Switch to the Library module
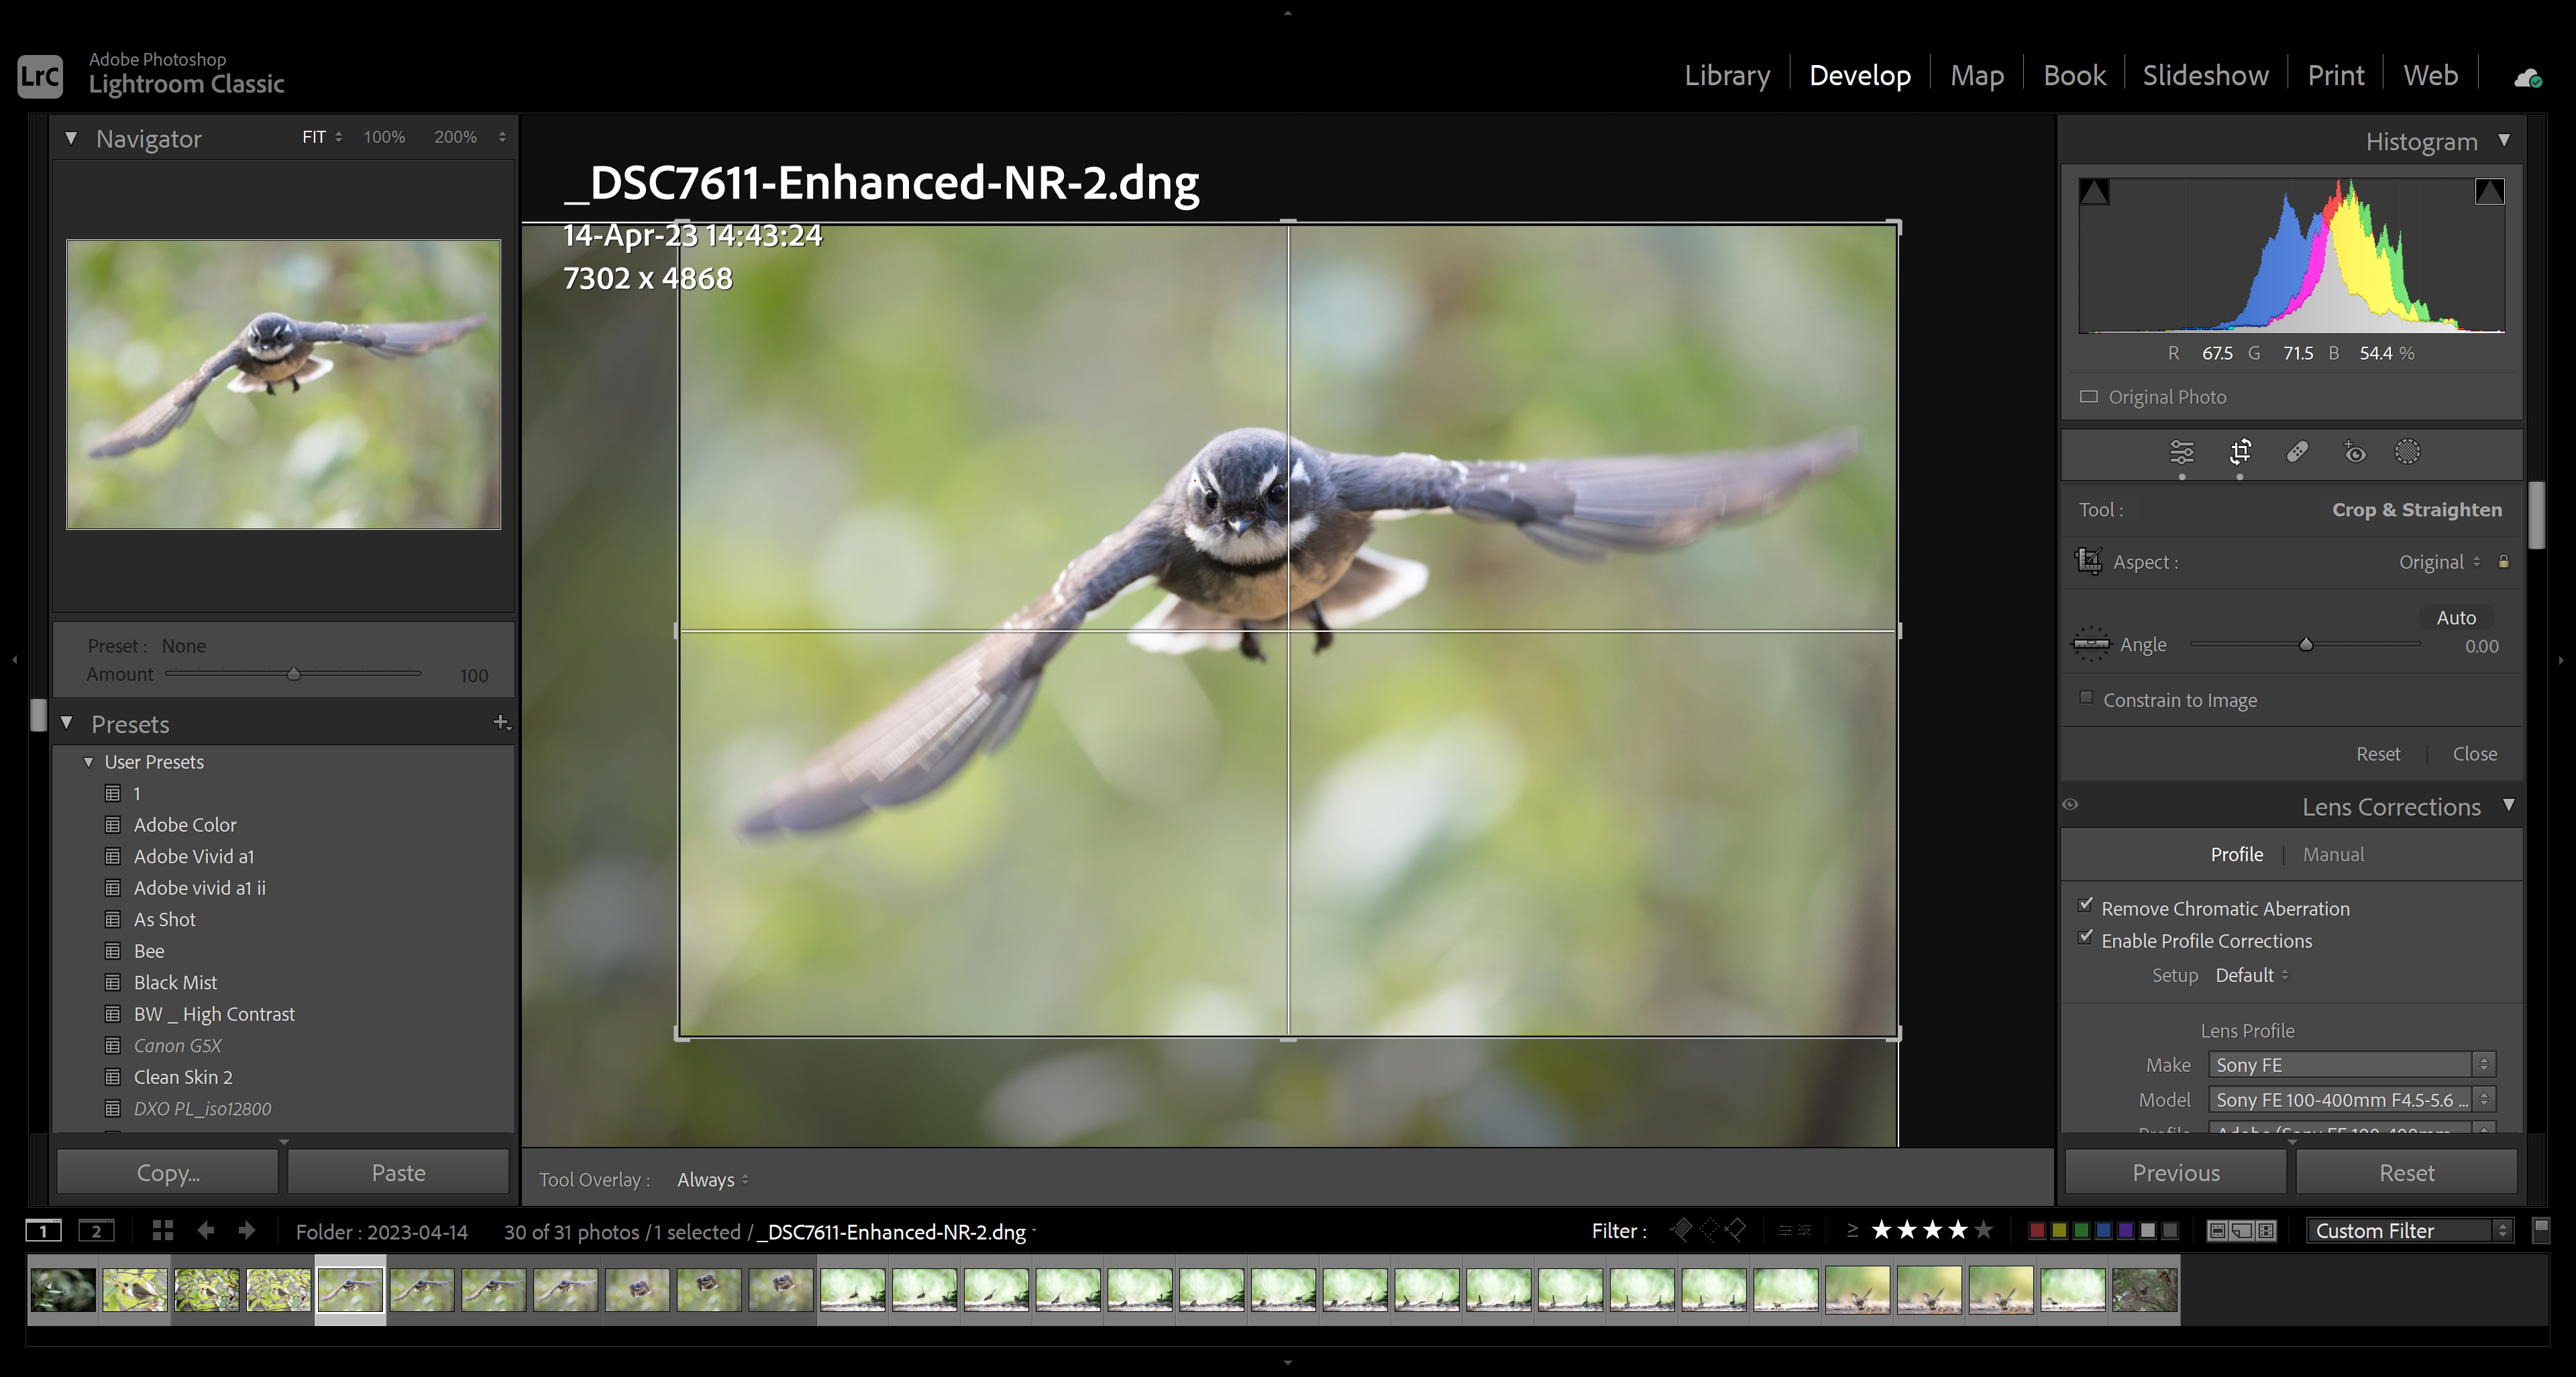The width and height of the screenshot is (2576, 1377). tap(1726, 76)
